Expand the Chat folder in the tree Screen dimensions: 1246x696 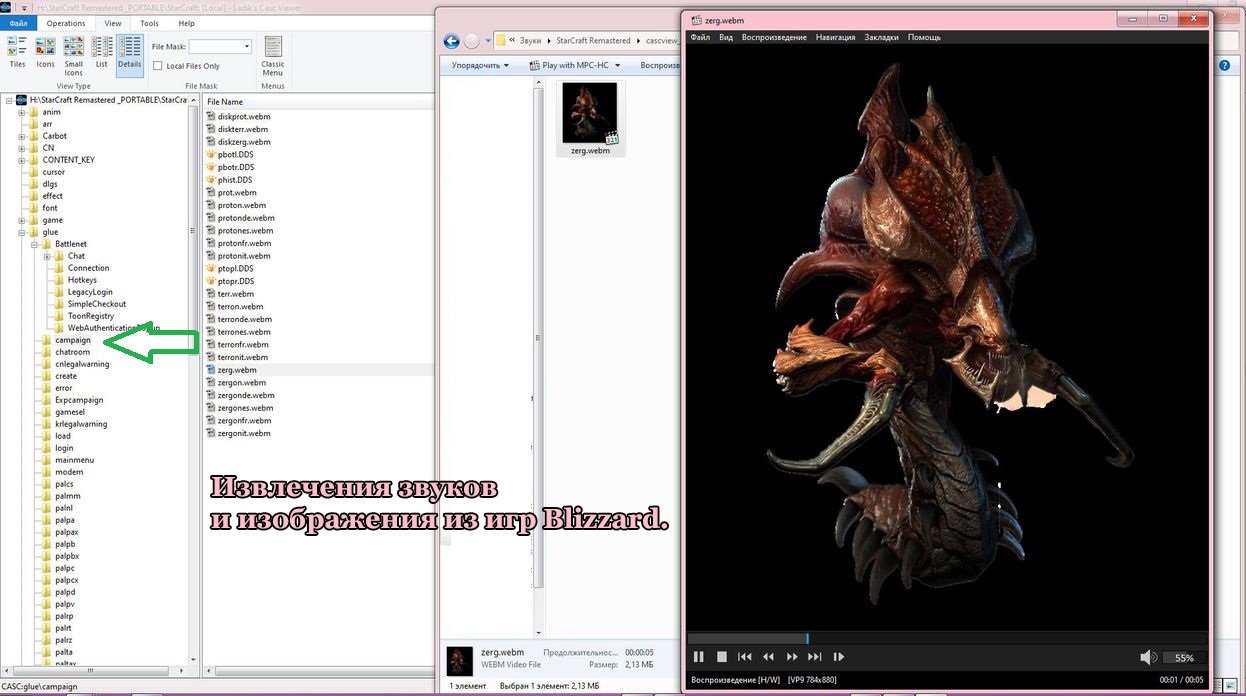click(x=46, y=256)
